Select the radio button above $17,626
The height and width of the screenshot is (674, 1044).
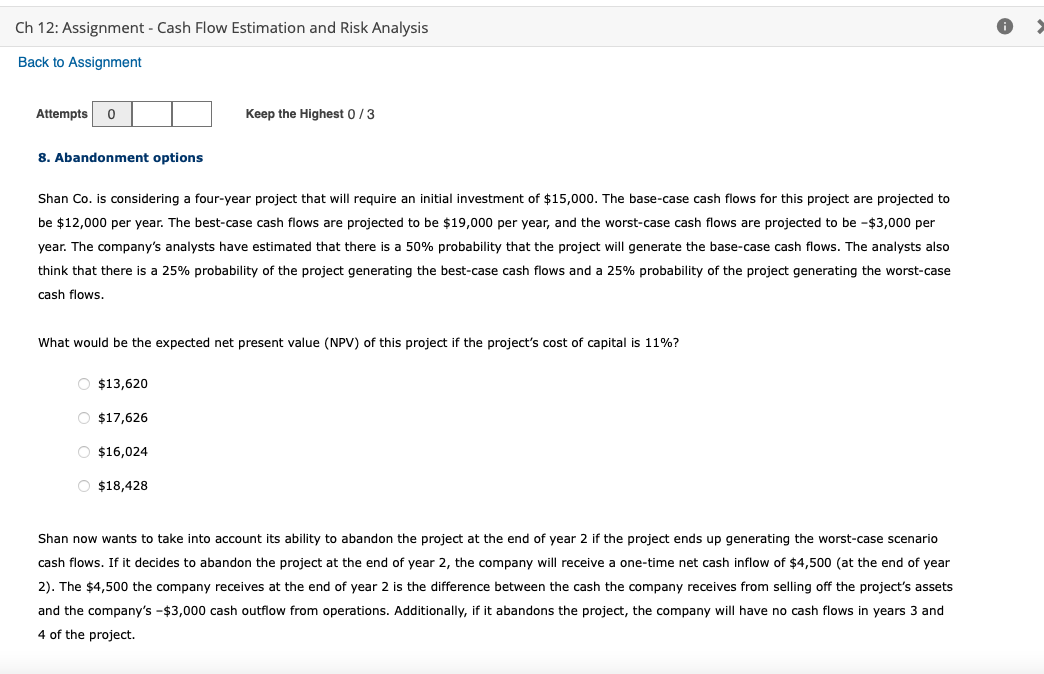[84, 417]
